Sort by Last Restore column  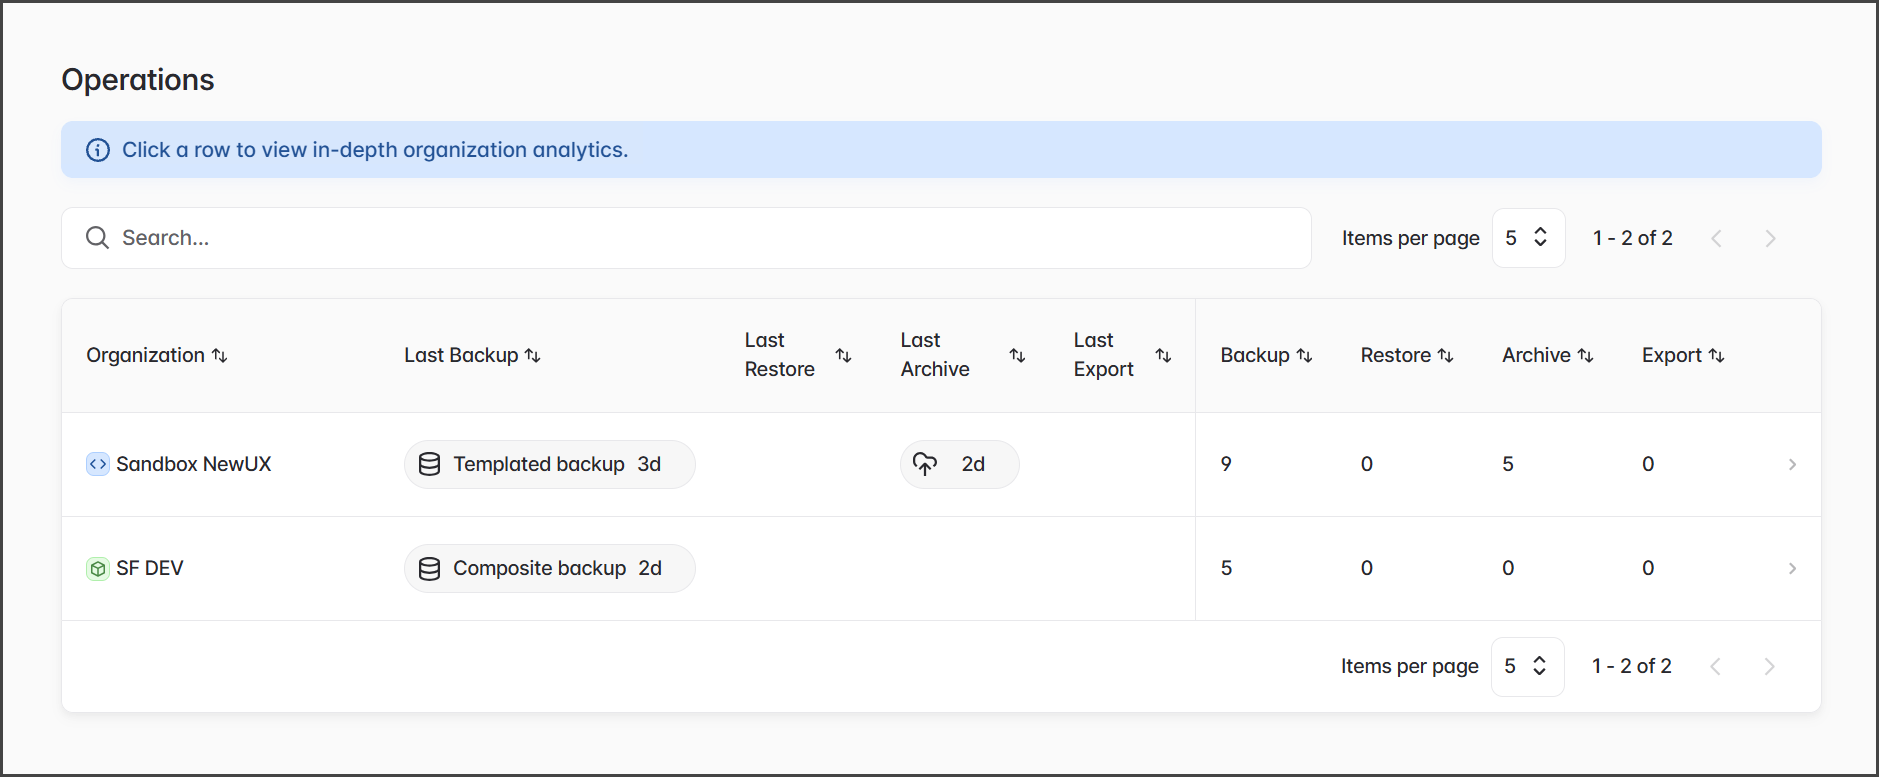pos(843,356)
